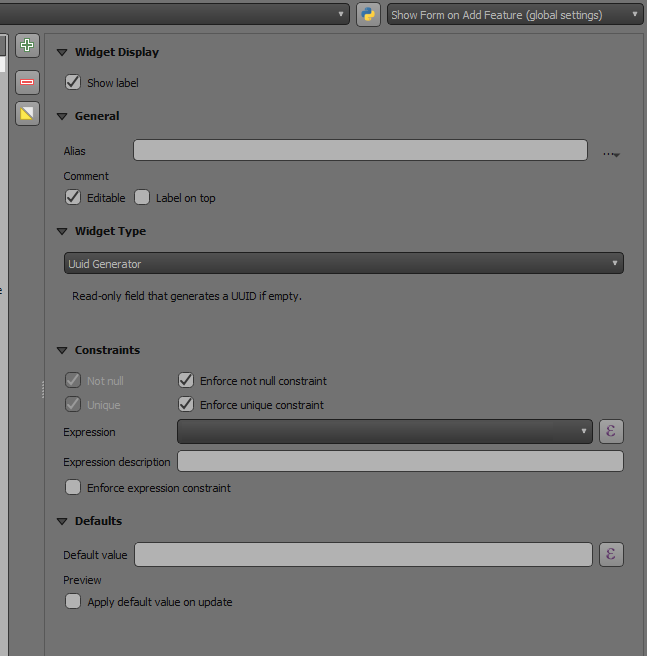Collapse the General section
The width and height of the screenshot is (647, 656).
point(62,117)
